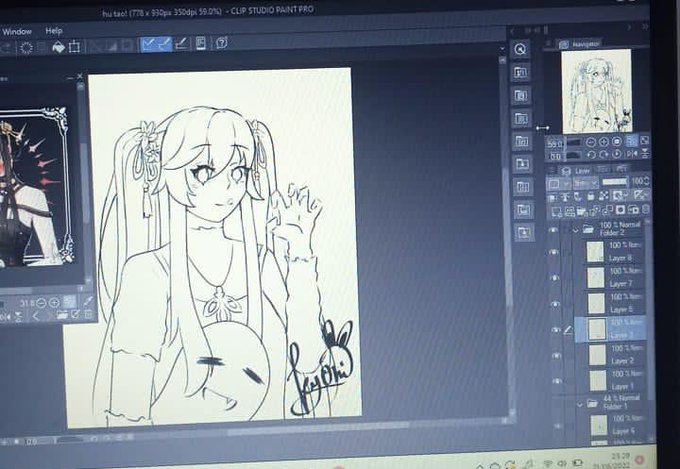Open CLIP STUDIO support question-mark icon

222,43
